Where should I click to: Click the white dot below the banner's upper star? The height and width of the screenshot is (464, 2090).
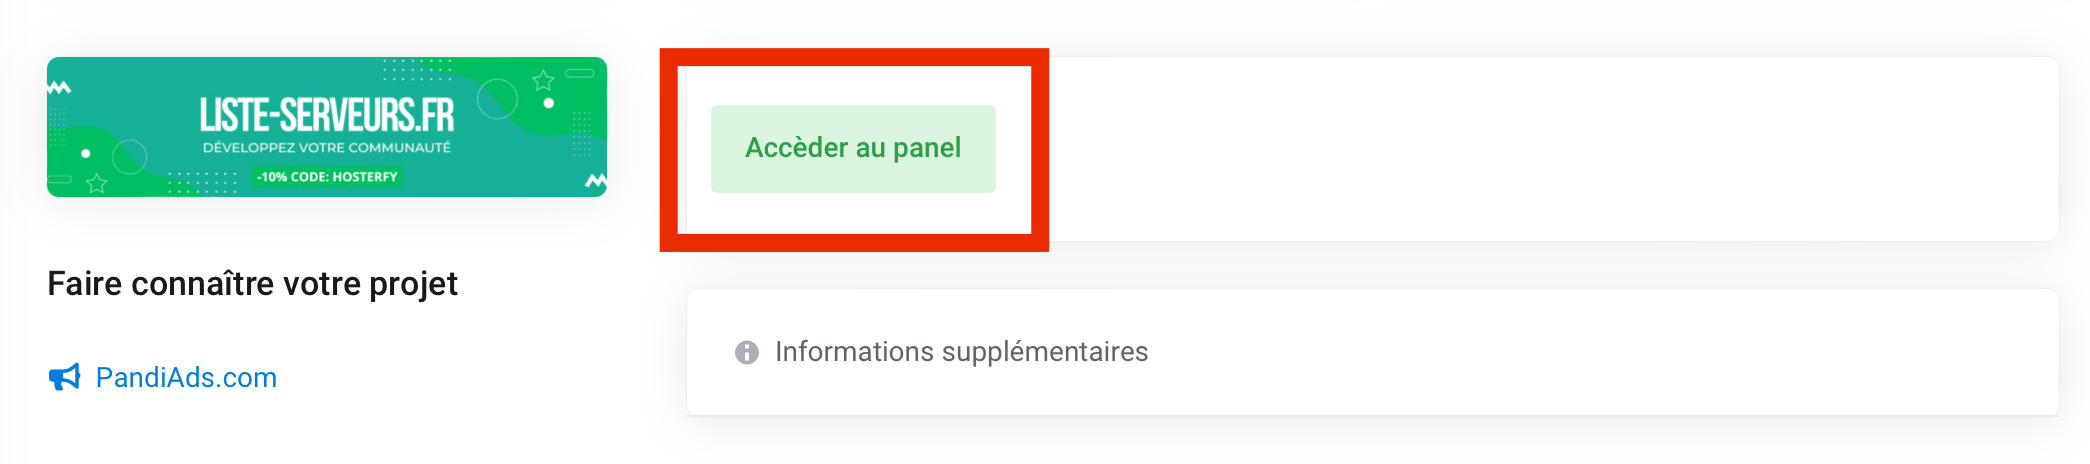(x=548, y=103)
